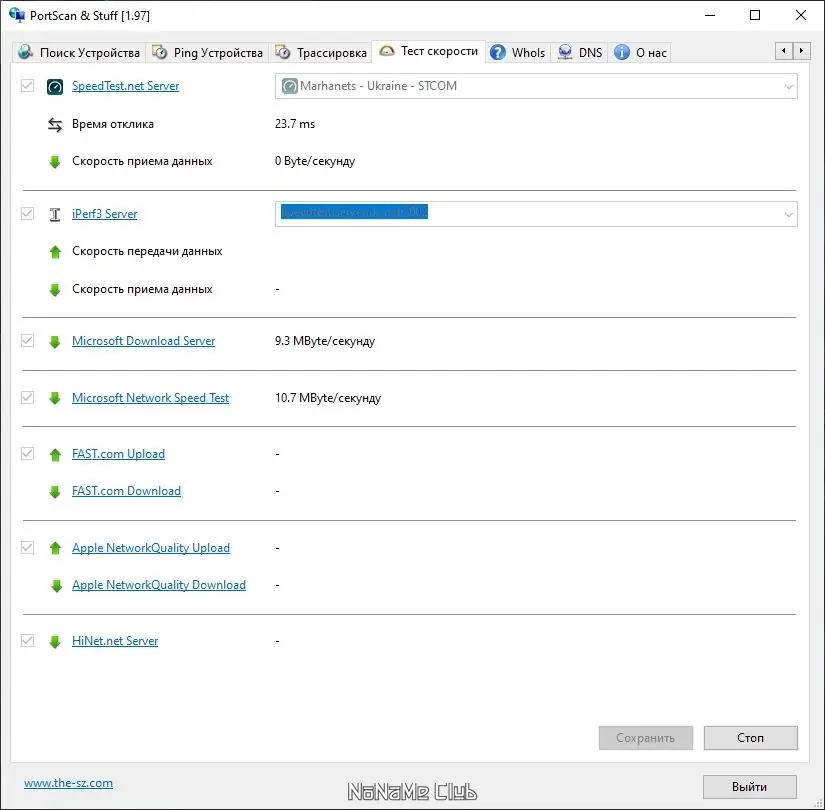
Task: Open the WhoIs tab
Action: click(x=518, y=53)
